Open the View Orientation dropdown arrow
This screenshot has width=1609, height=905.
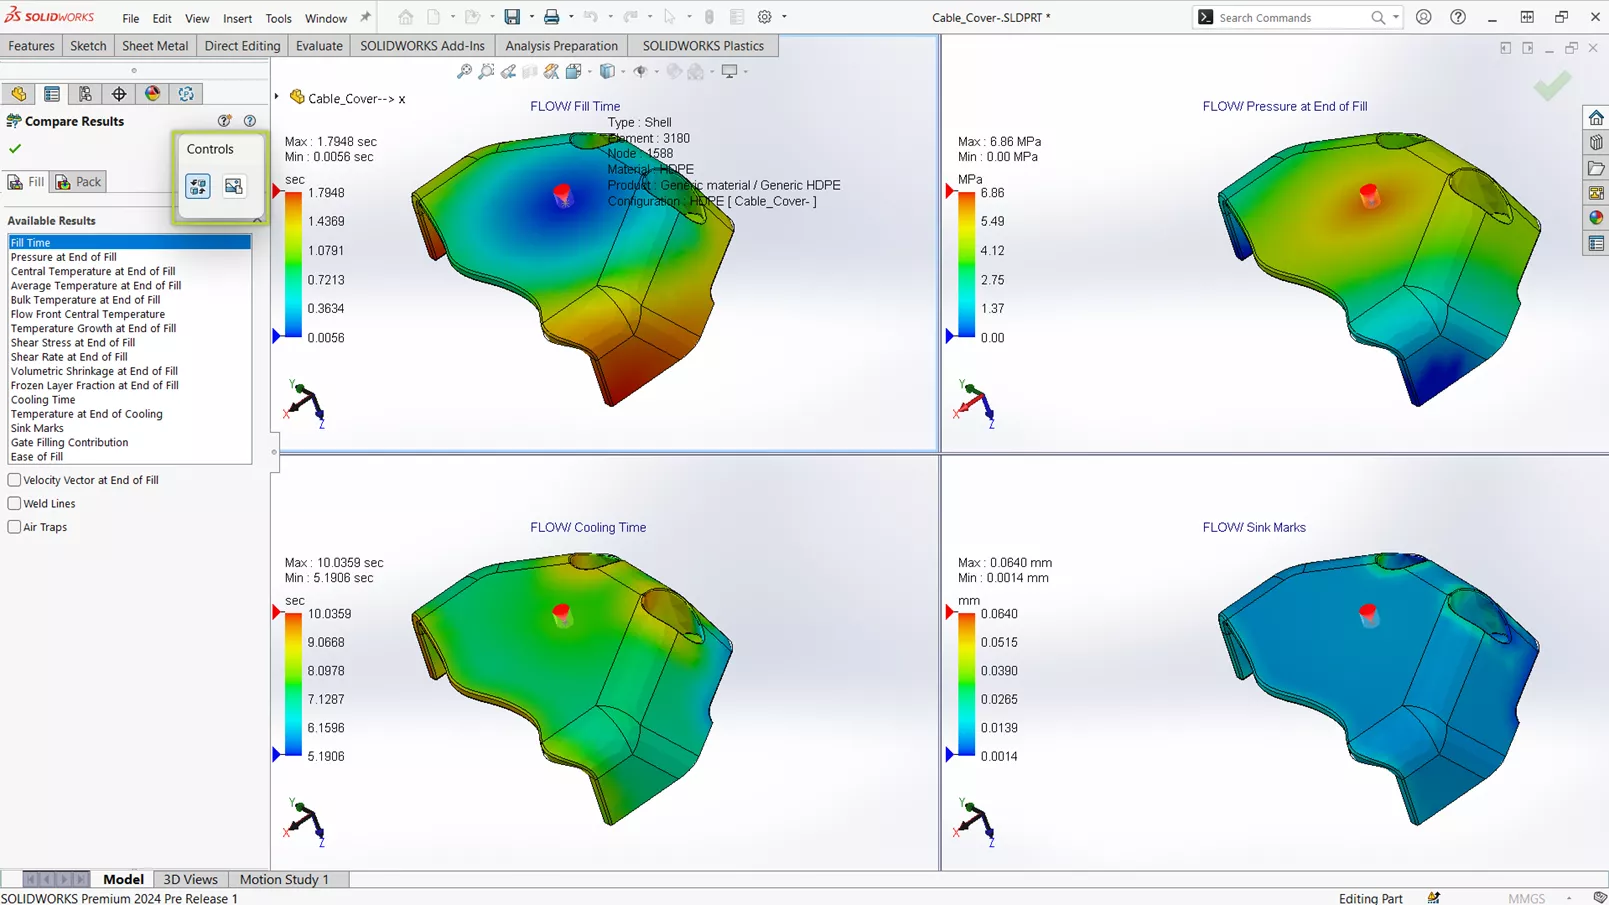coord(589,71)
